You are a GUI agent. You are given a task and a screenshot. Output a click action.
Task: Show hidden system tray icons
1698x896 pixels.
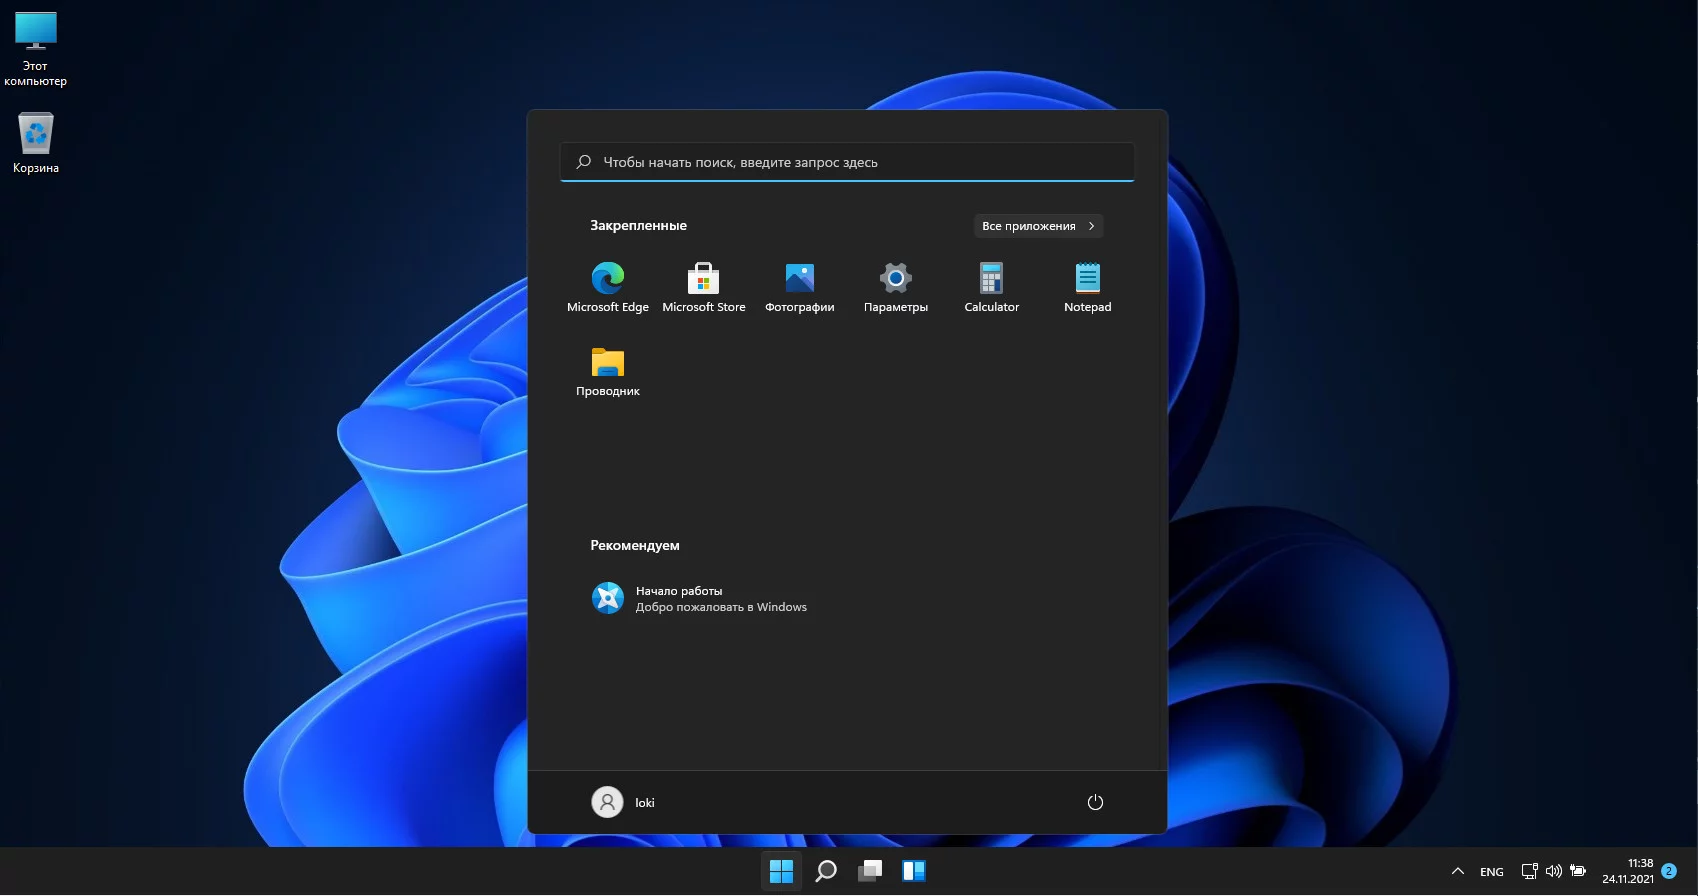[1458, 871]
